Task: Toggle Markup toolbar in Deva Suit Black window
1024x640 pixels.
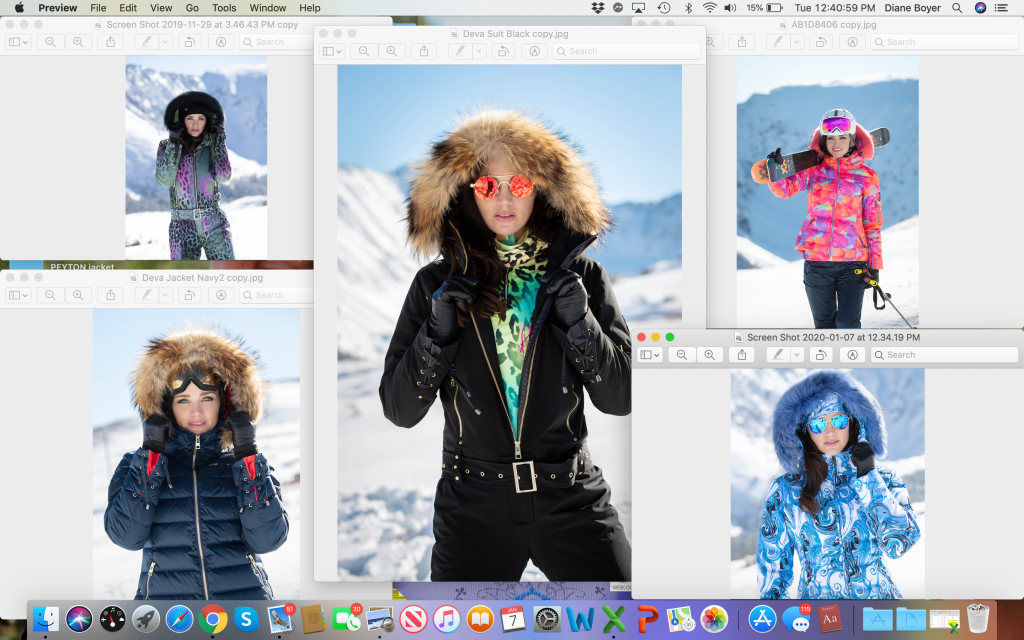Action: [x=535, y=51]
